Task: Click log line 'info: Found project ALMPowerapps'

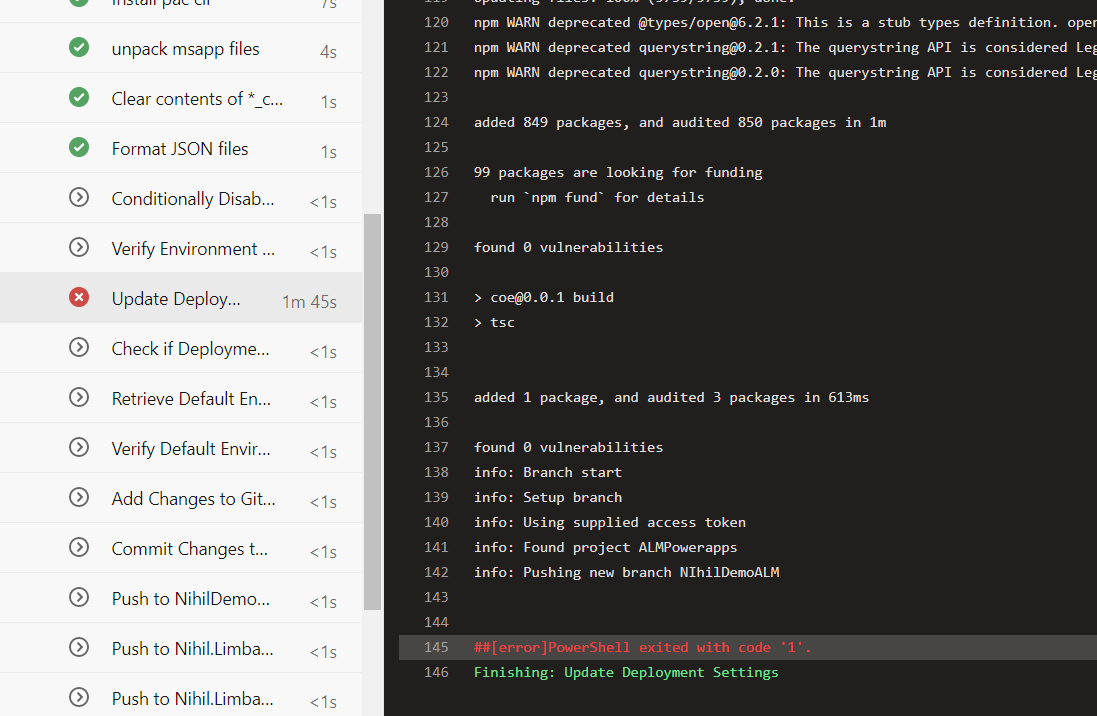Action: [605, 547]
